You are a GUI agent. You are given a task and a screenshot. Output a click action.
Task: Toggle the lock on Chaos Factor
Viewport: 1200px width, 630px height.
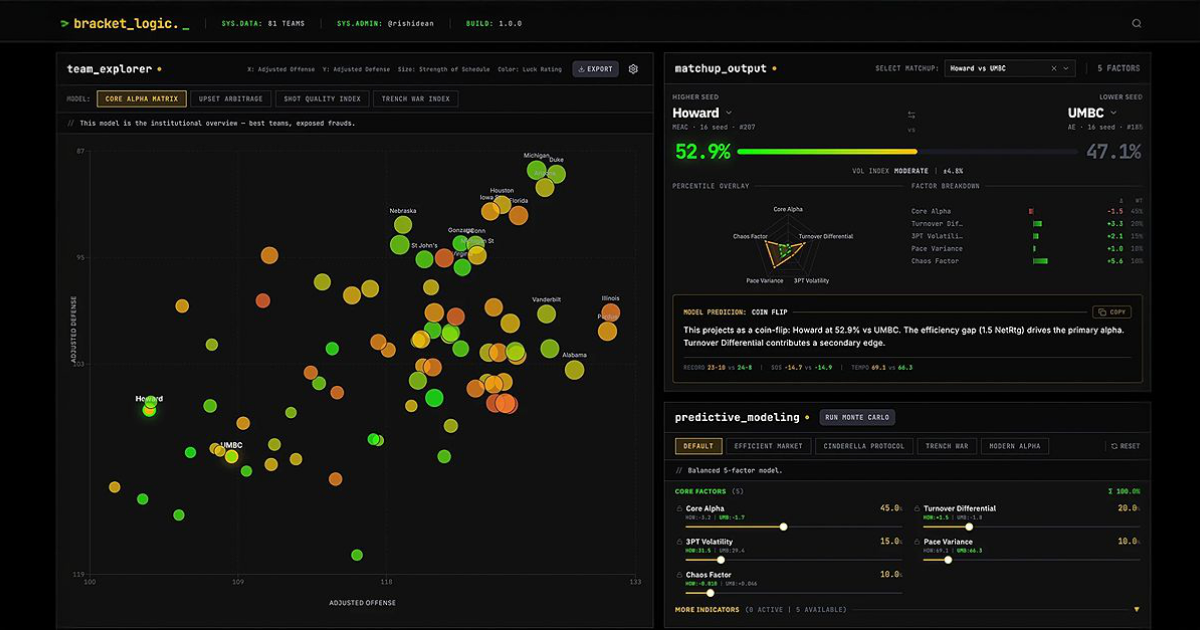678,573
